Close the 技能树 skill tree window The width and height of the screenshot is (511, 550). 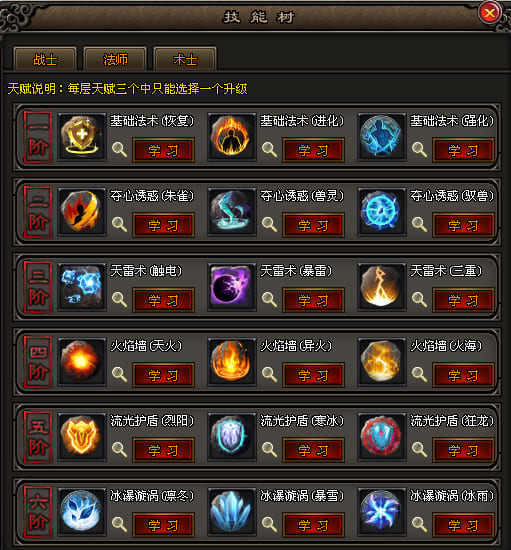pos(489,13)
